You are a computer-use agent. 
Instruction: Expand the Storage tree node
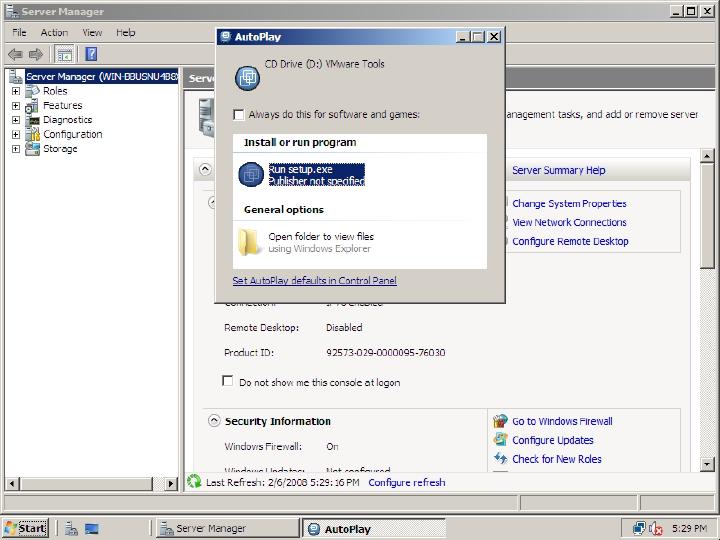tap(16, 149)
